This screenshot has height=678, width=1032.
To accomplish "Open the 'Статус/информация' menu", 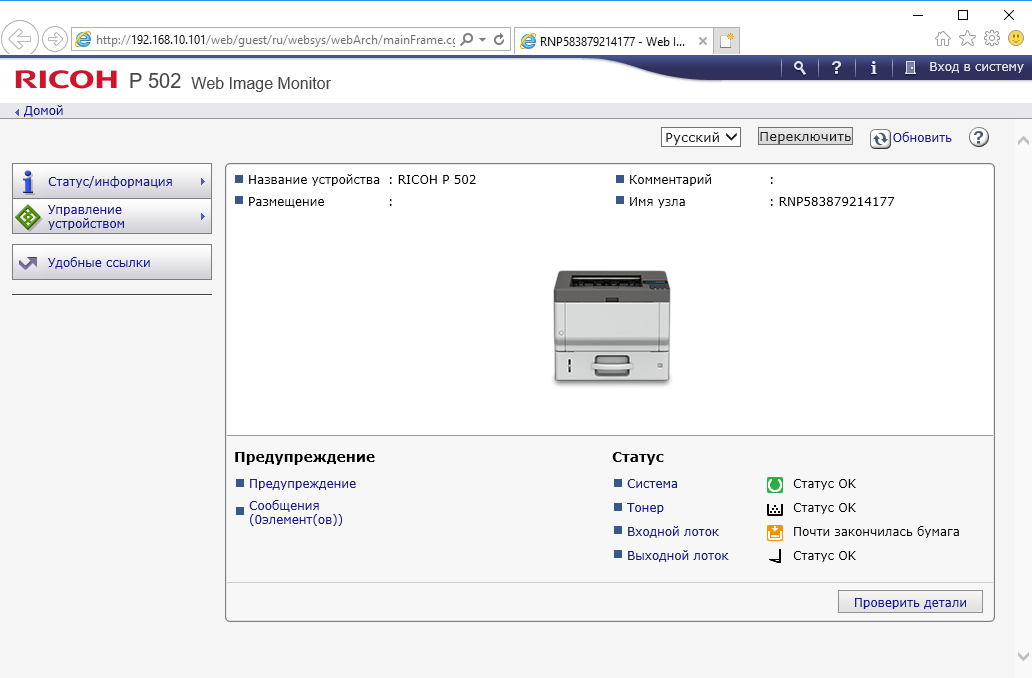I will pos(112,181).
